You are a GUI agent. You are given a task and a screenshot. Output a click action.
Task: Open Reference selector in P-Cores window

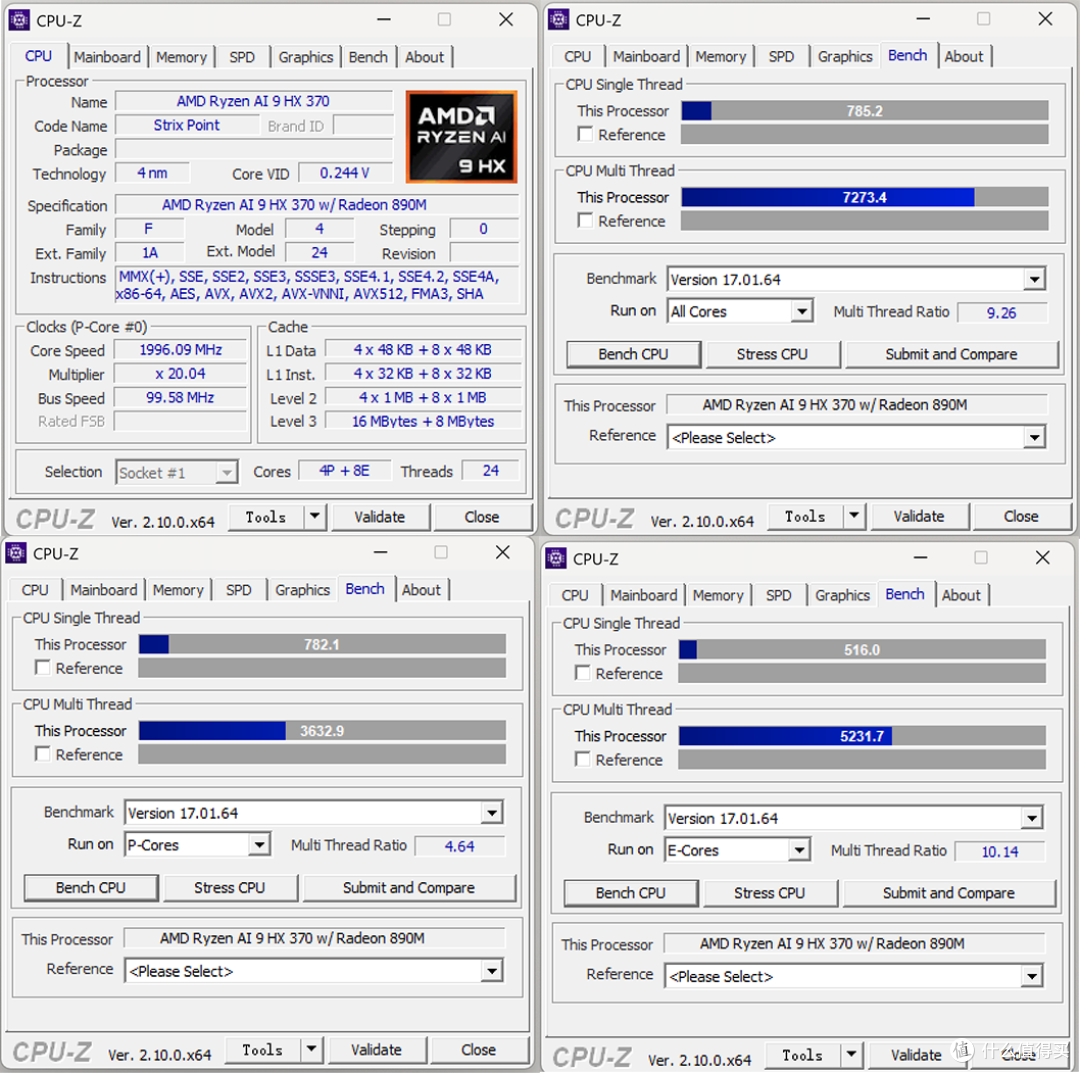click(x=491, y=971)
